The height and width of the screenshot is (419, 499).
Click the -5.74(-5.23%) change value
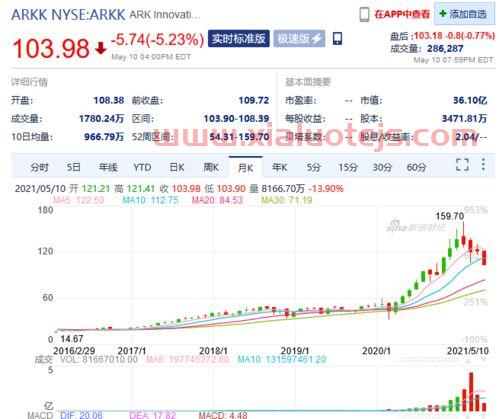157,40
